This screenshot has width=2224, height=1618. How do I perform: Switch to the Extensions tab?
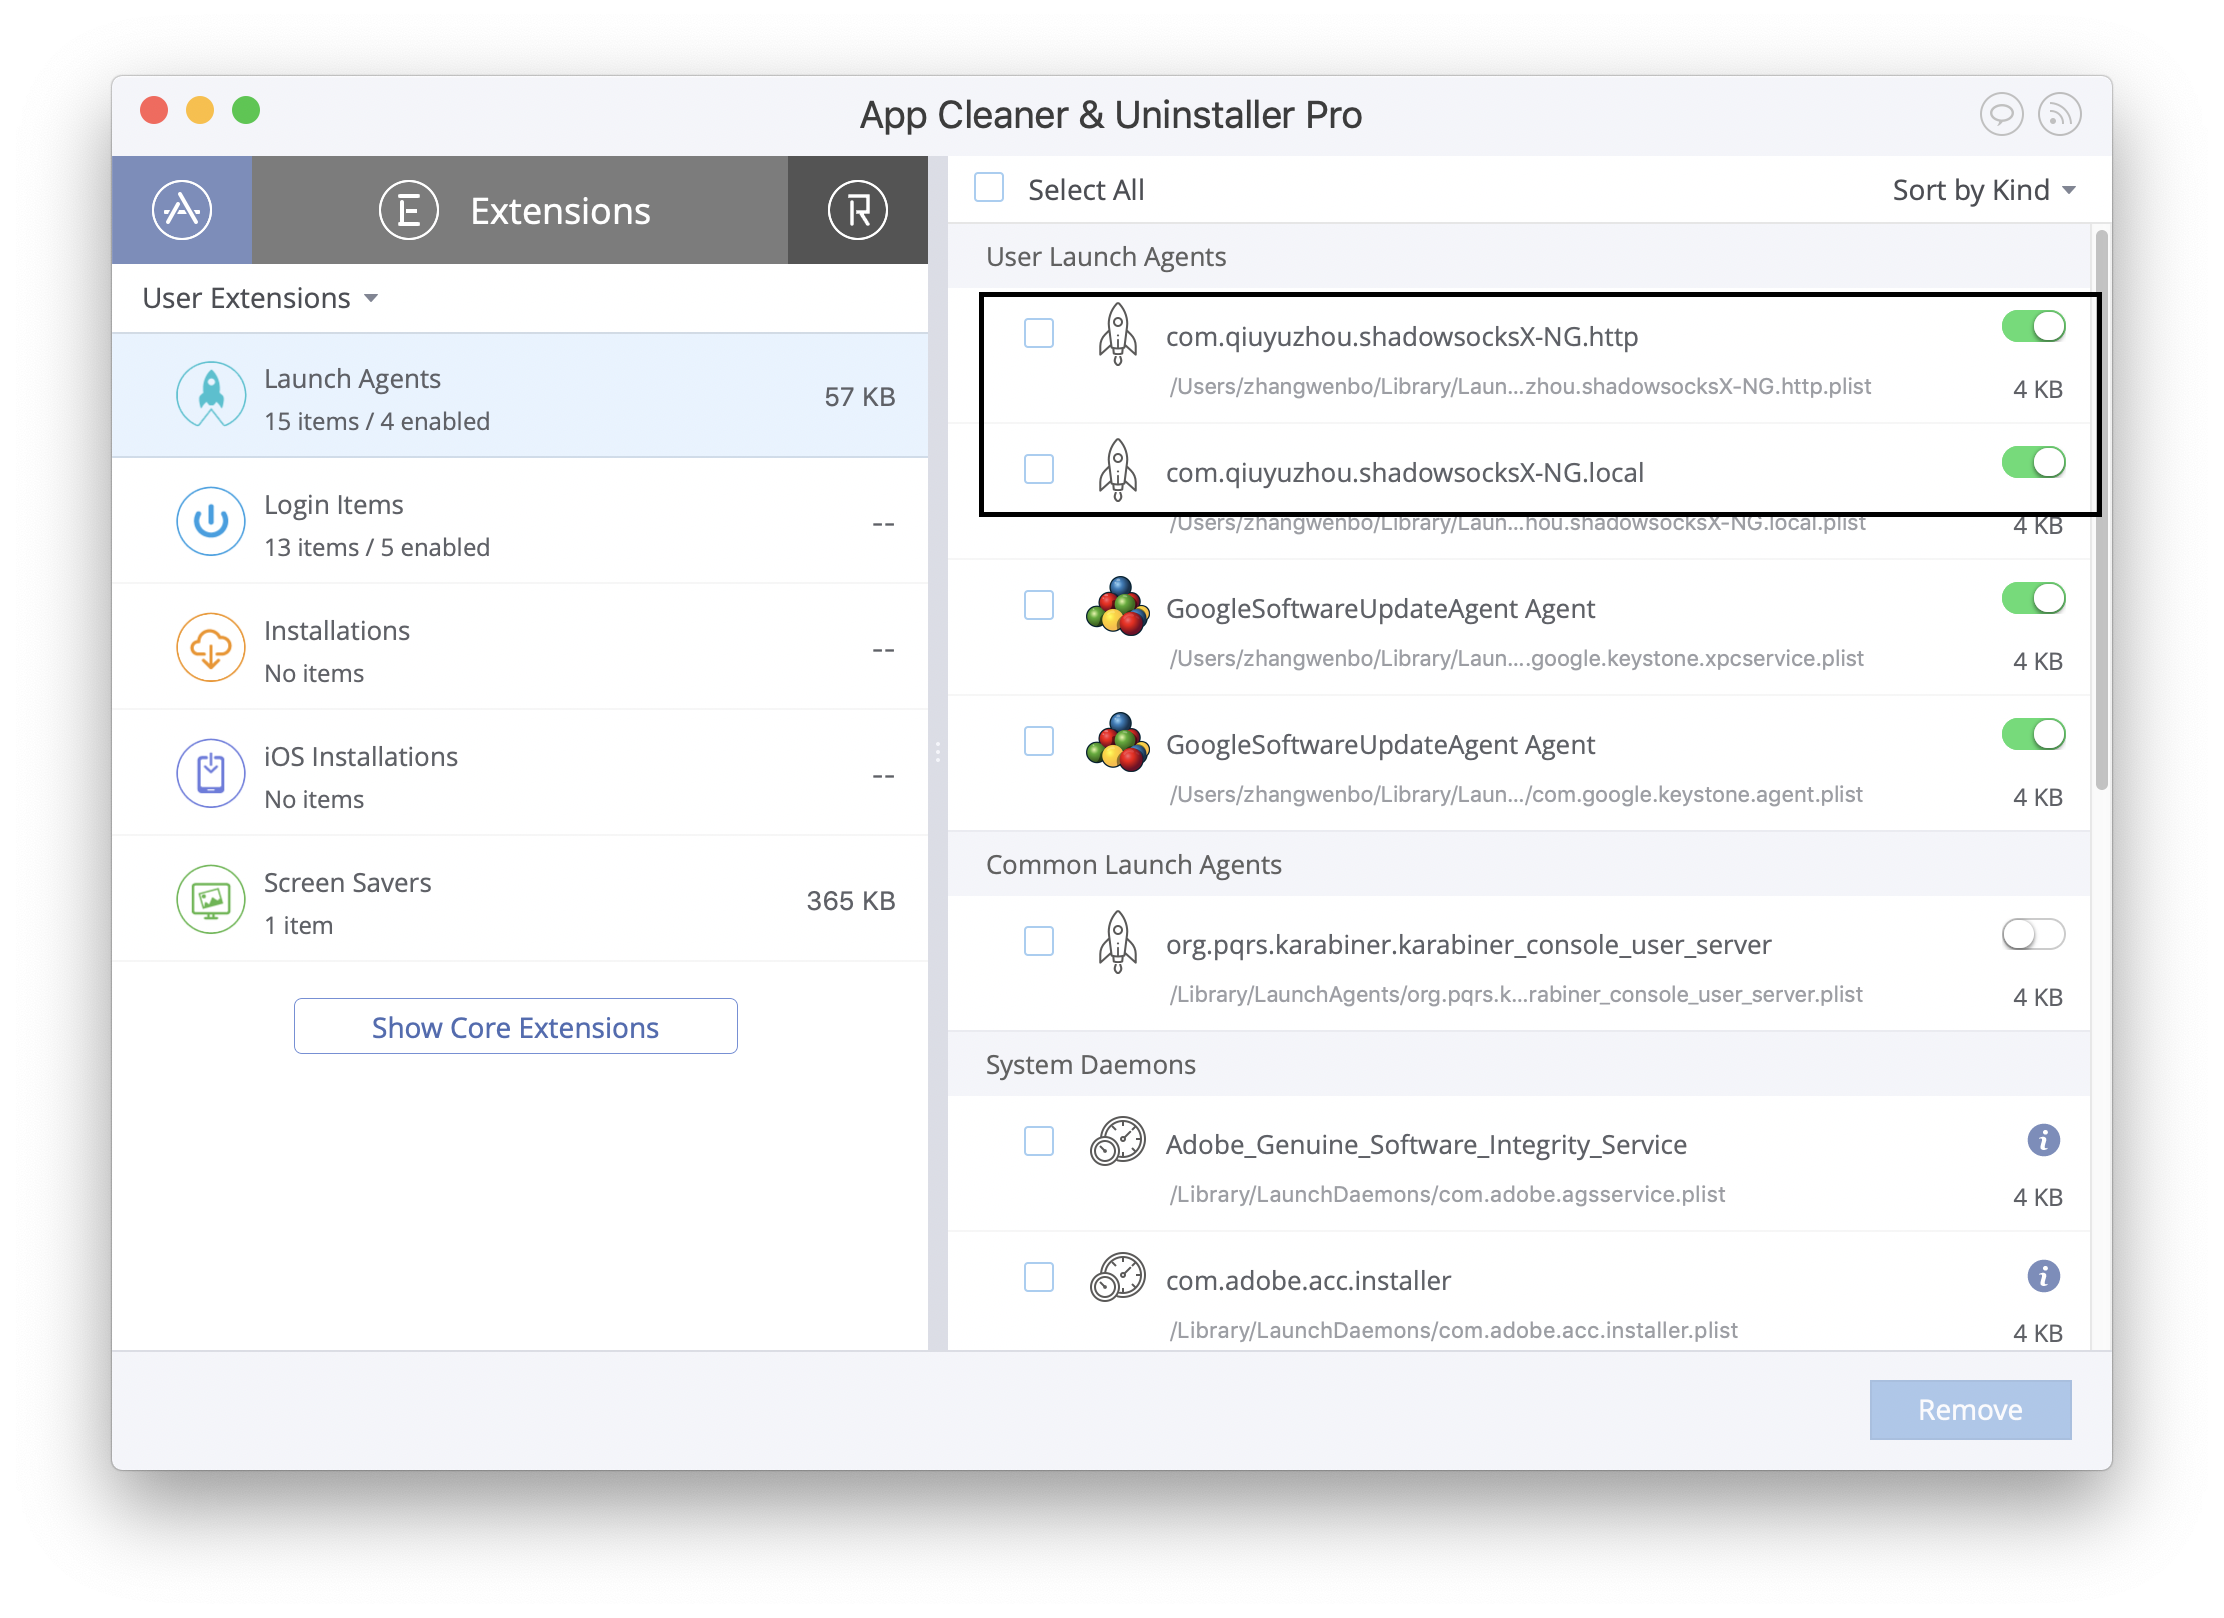coord(559,210)
